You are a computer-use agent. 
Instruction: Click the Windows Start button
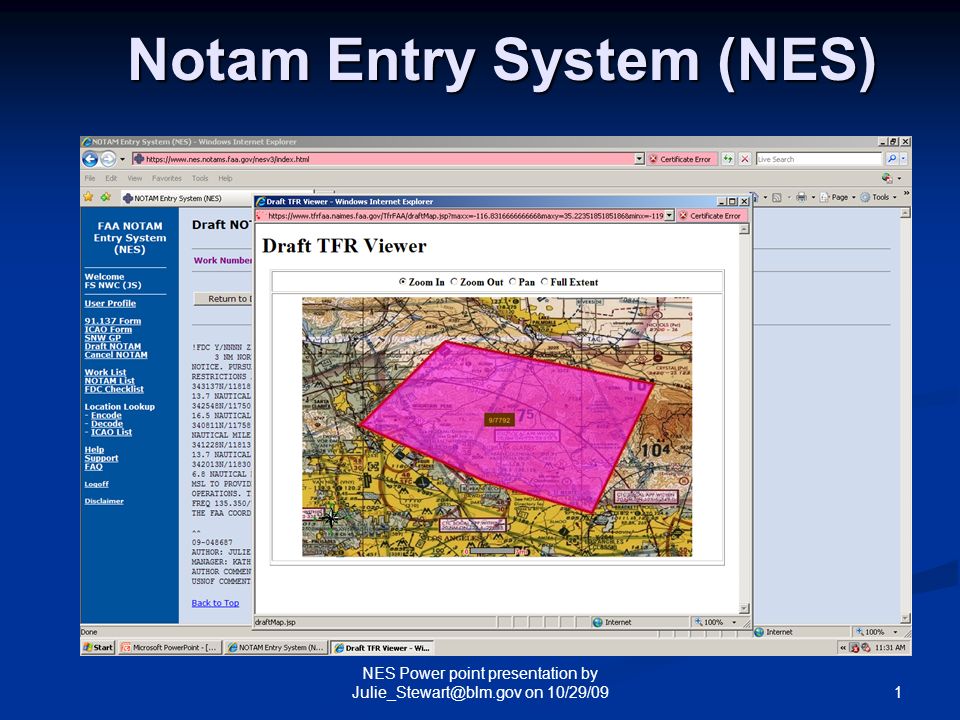click(99, 647)
